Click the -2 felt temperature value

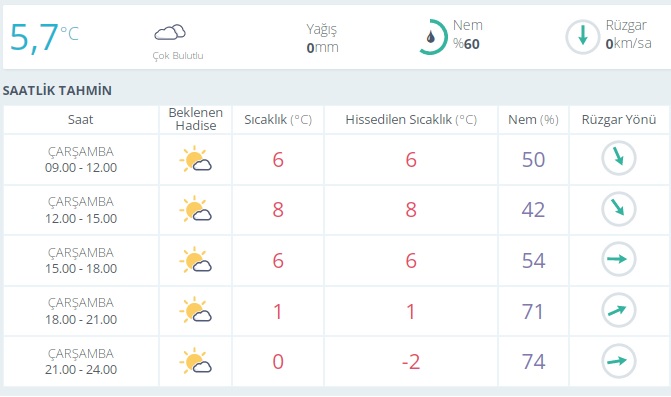pos(411,362)
